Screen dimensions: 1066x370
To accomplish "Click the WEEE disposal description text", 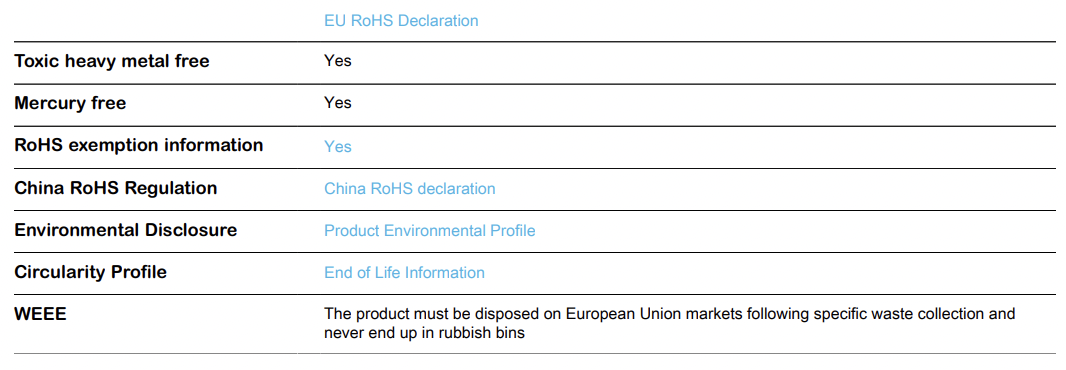I will click(x=670, y=324).
